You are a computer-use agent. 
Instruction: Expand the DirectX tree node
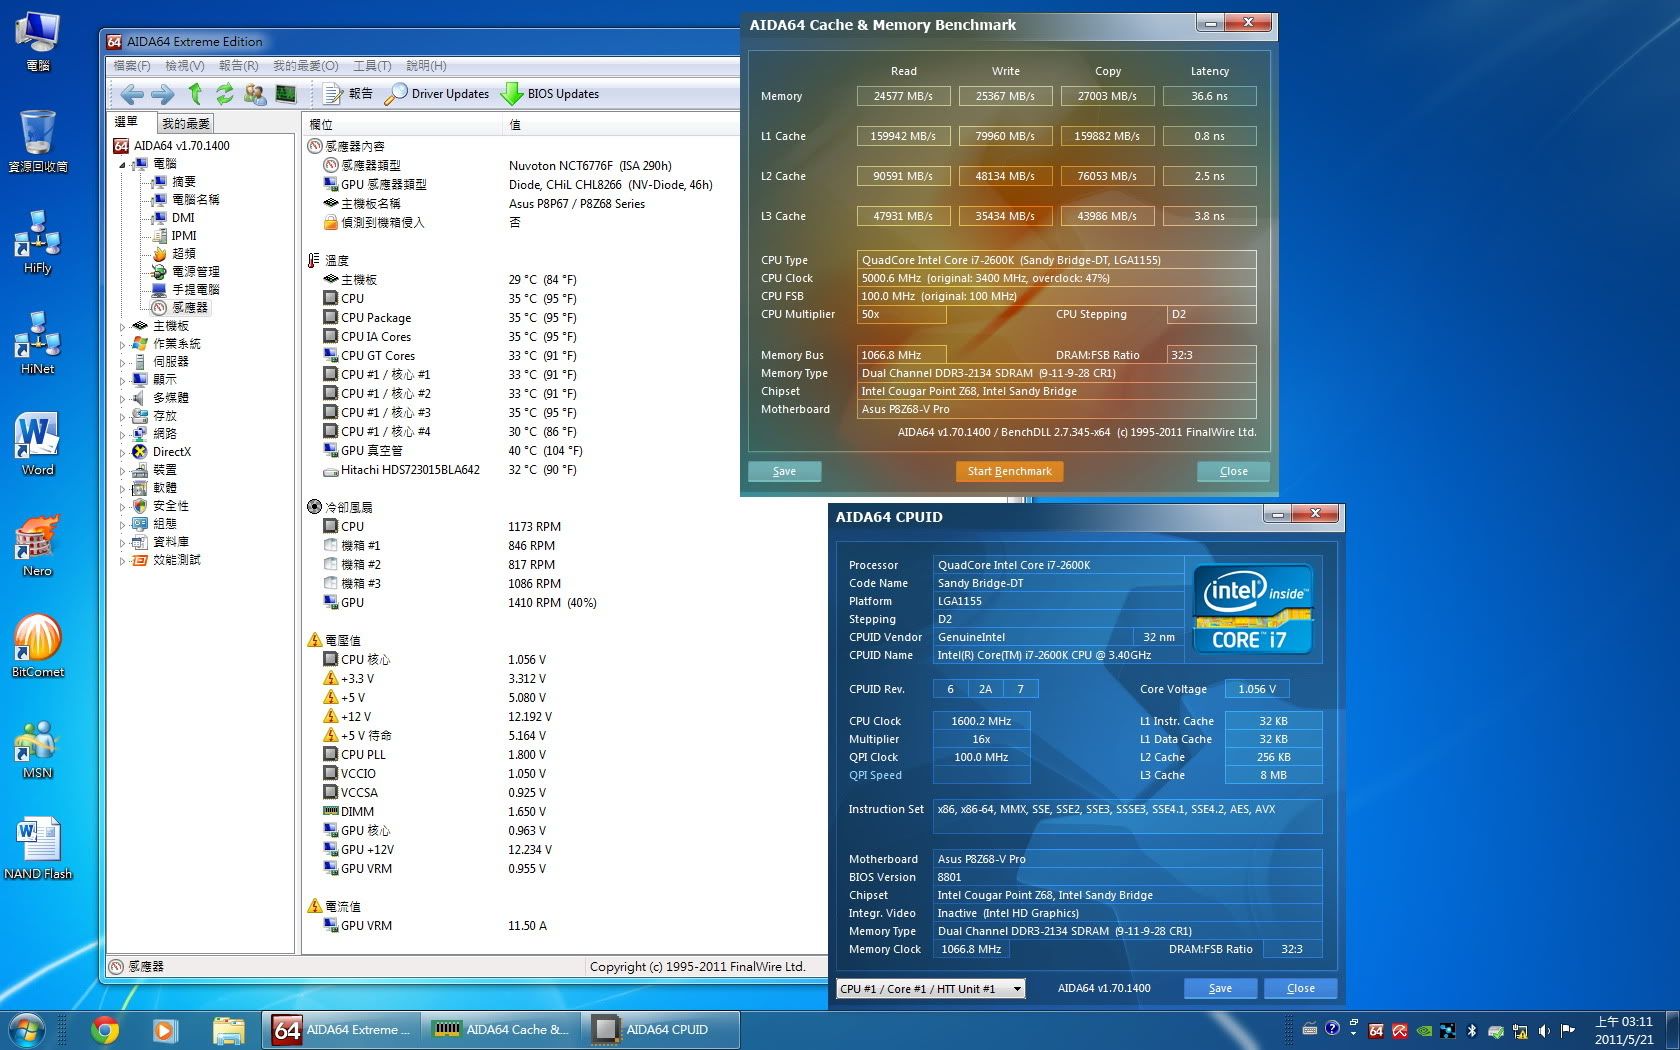pyautogui.click(x=123, y=452)
